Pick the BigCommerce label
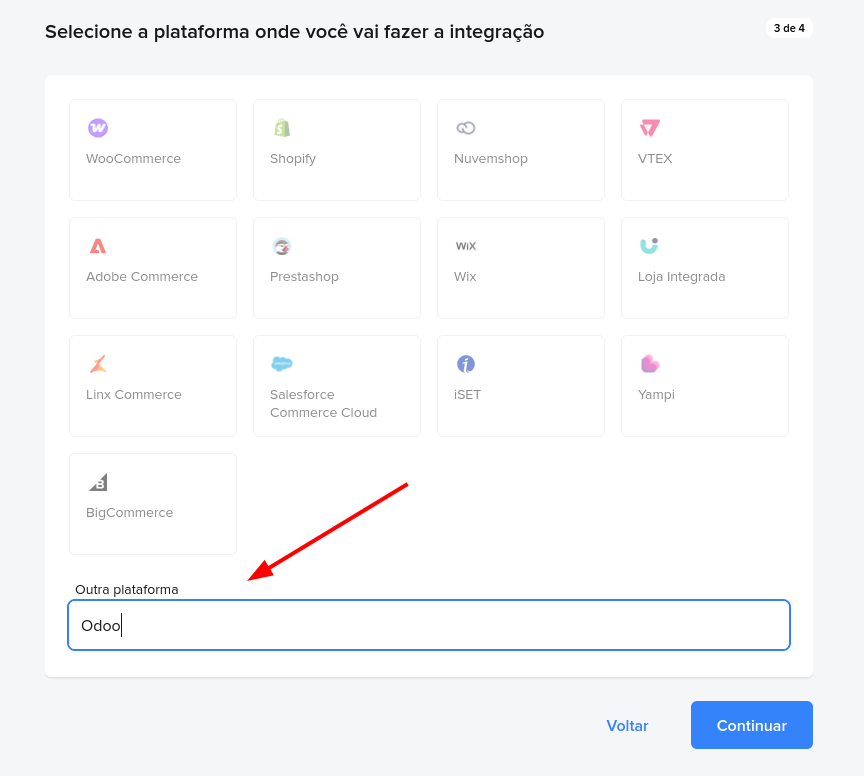Screen dimensions: 864x776 click(x=129, y=513)
